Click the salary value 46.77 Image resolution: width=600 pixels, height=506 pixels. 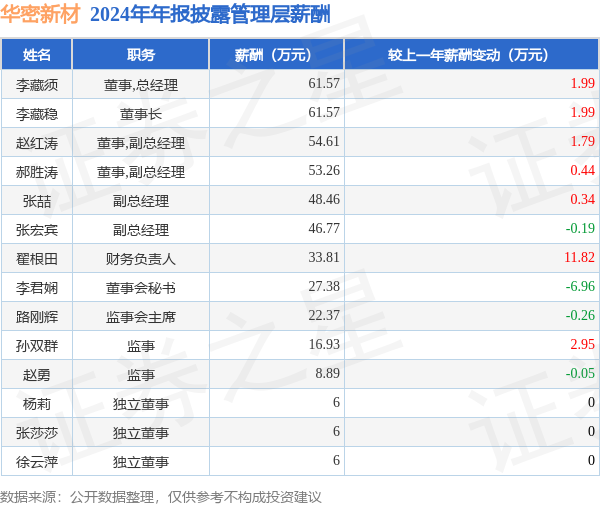pyautogui.click(x=324, y=228)
